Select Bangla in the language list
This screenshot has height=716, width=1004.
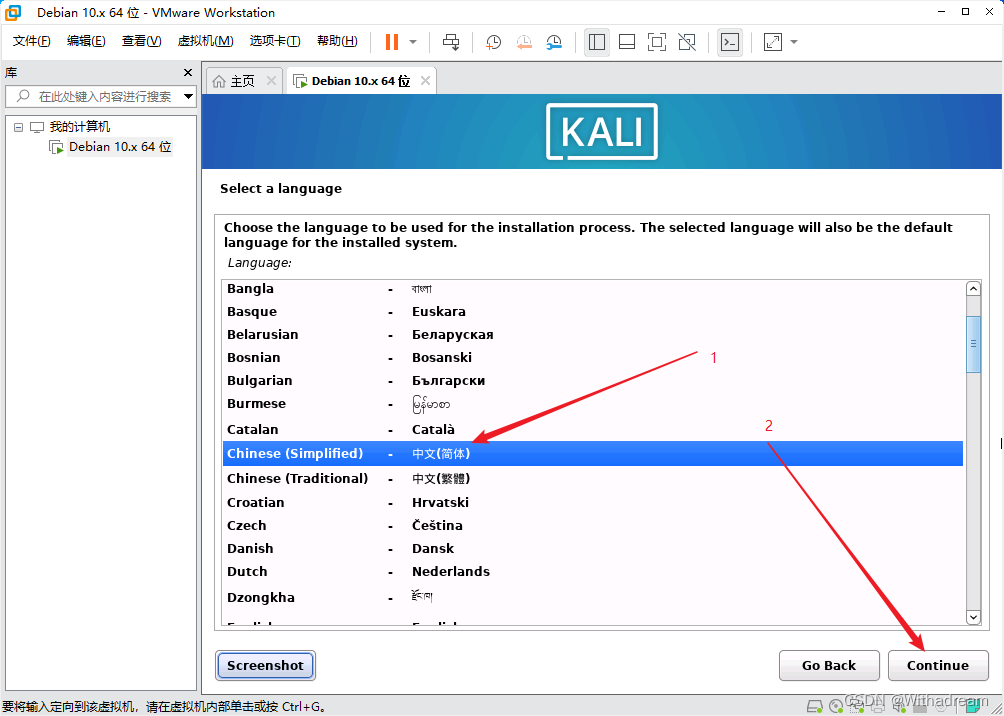click(592, 289)
